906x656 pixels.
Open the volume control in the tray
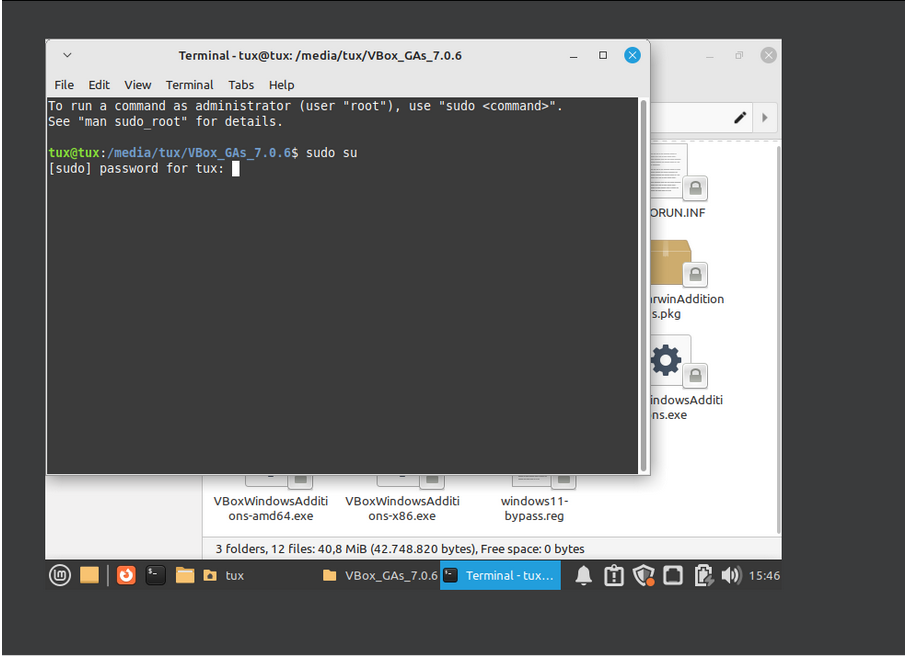(x=732, y=576)
